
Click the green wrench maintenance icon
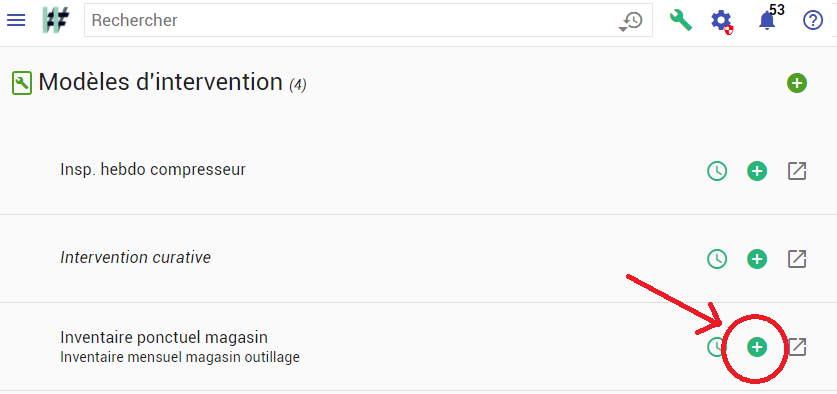tap(681, 21)
